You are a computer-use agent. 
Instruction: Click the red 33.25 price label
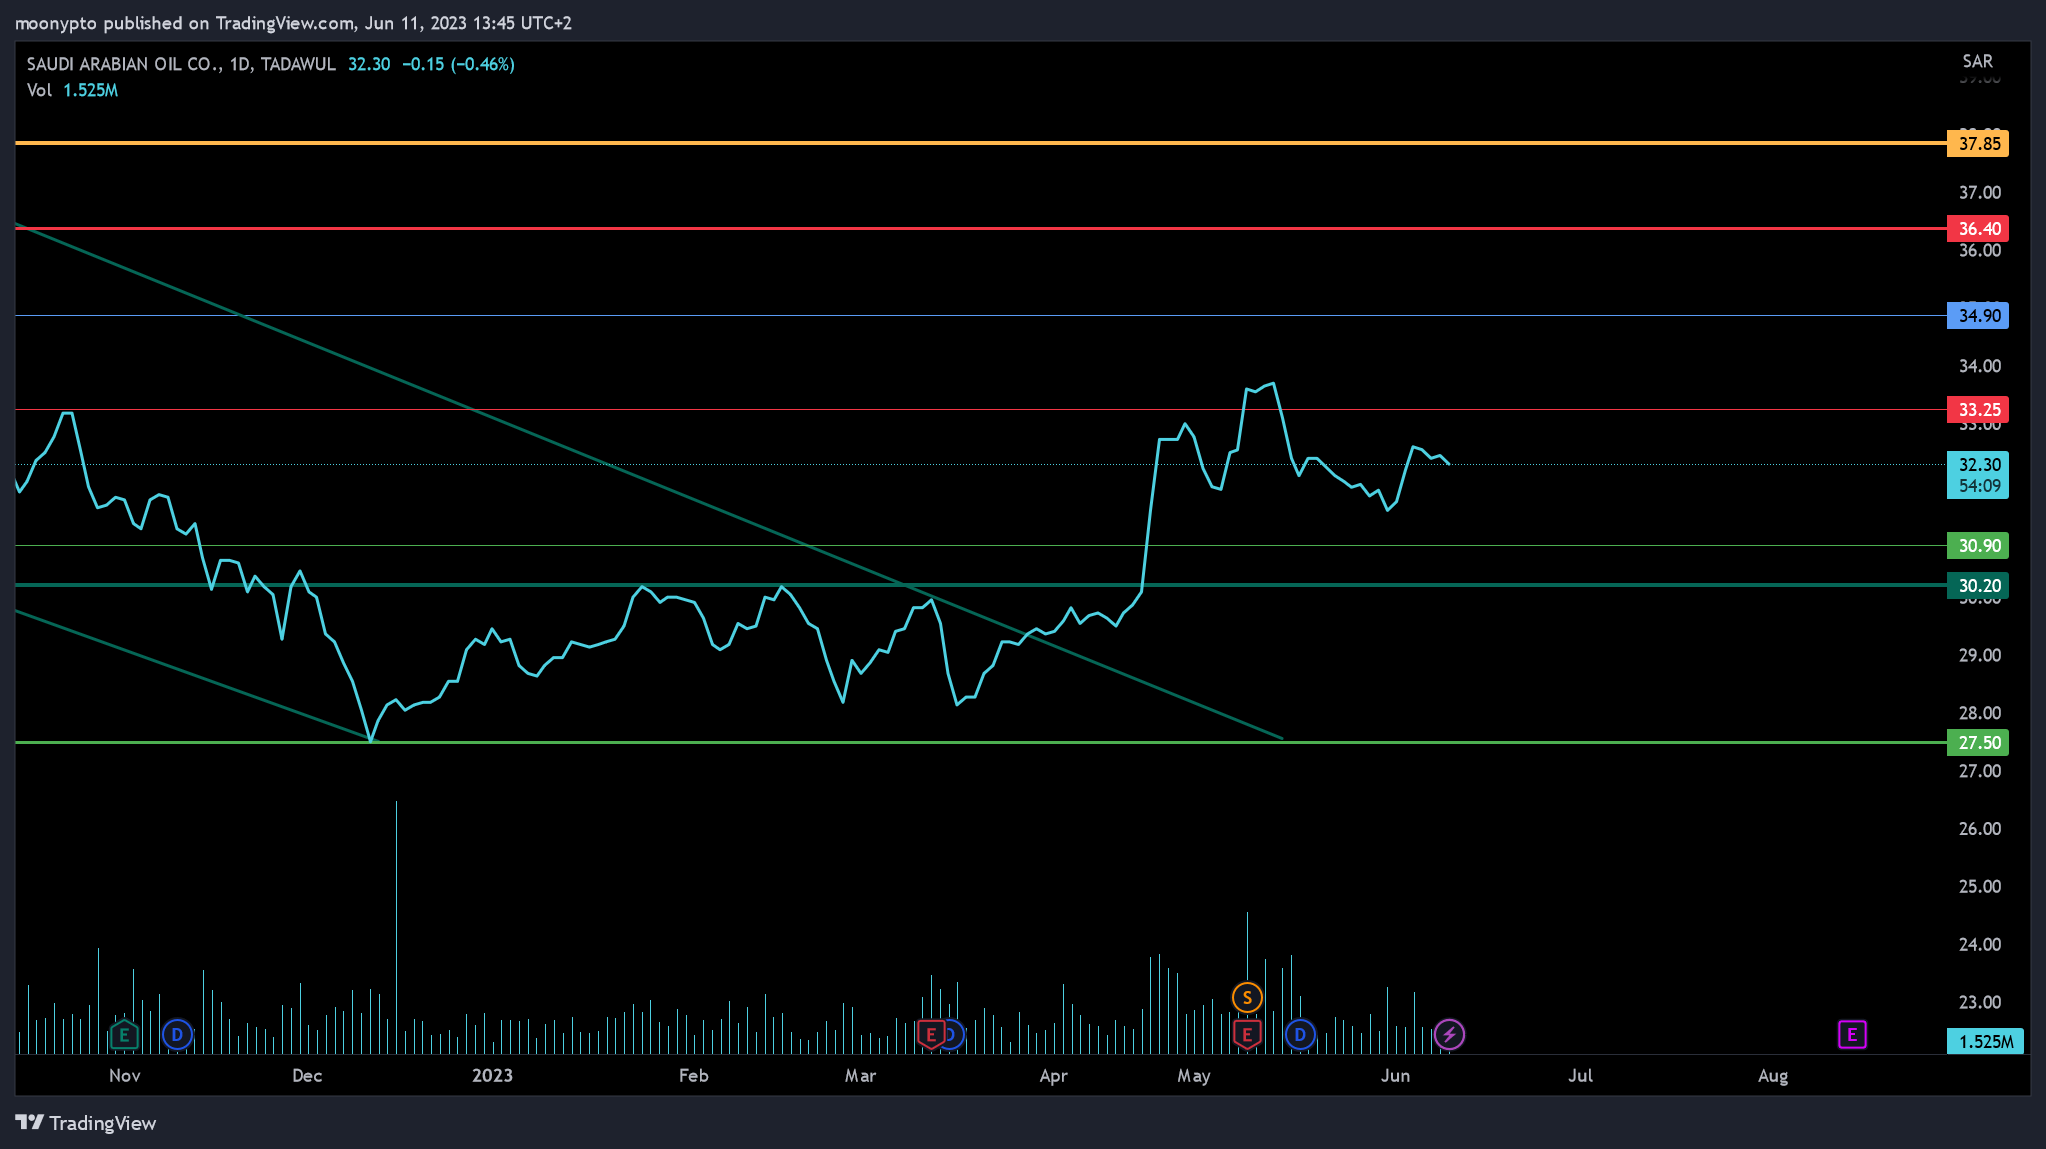pos(1978,410)
